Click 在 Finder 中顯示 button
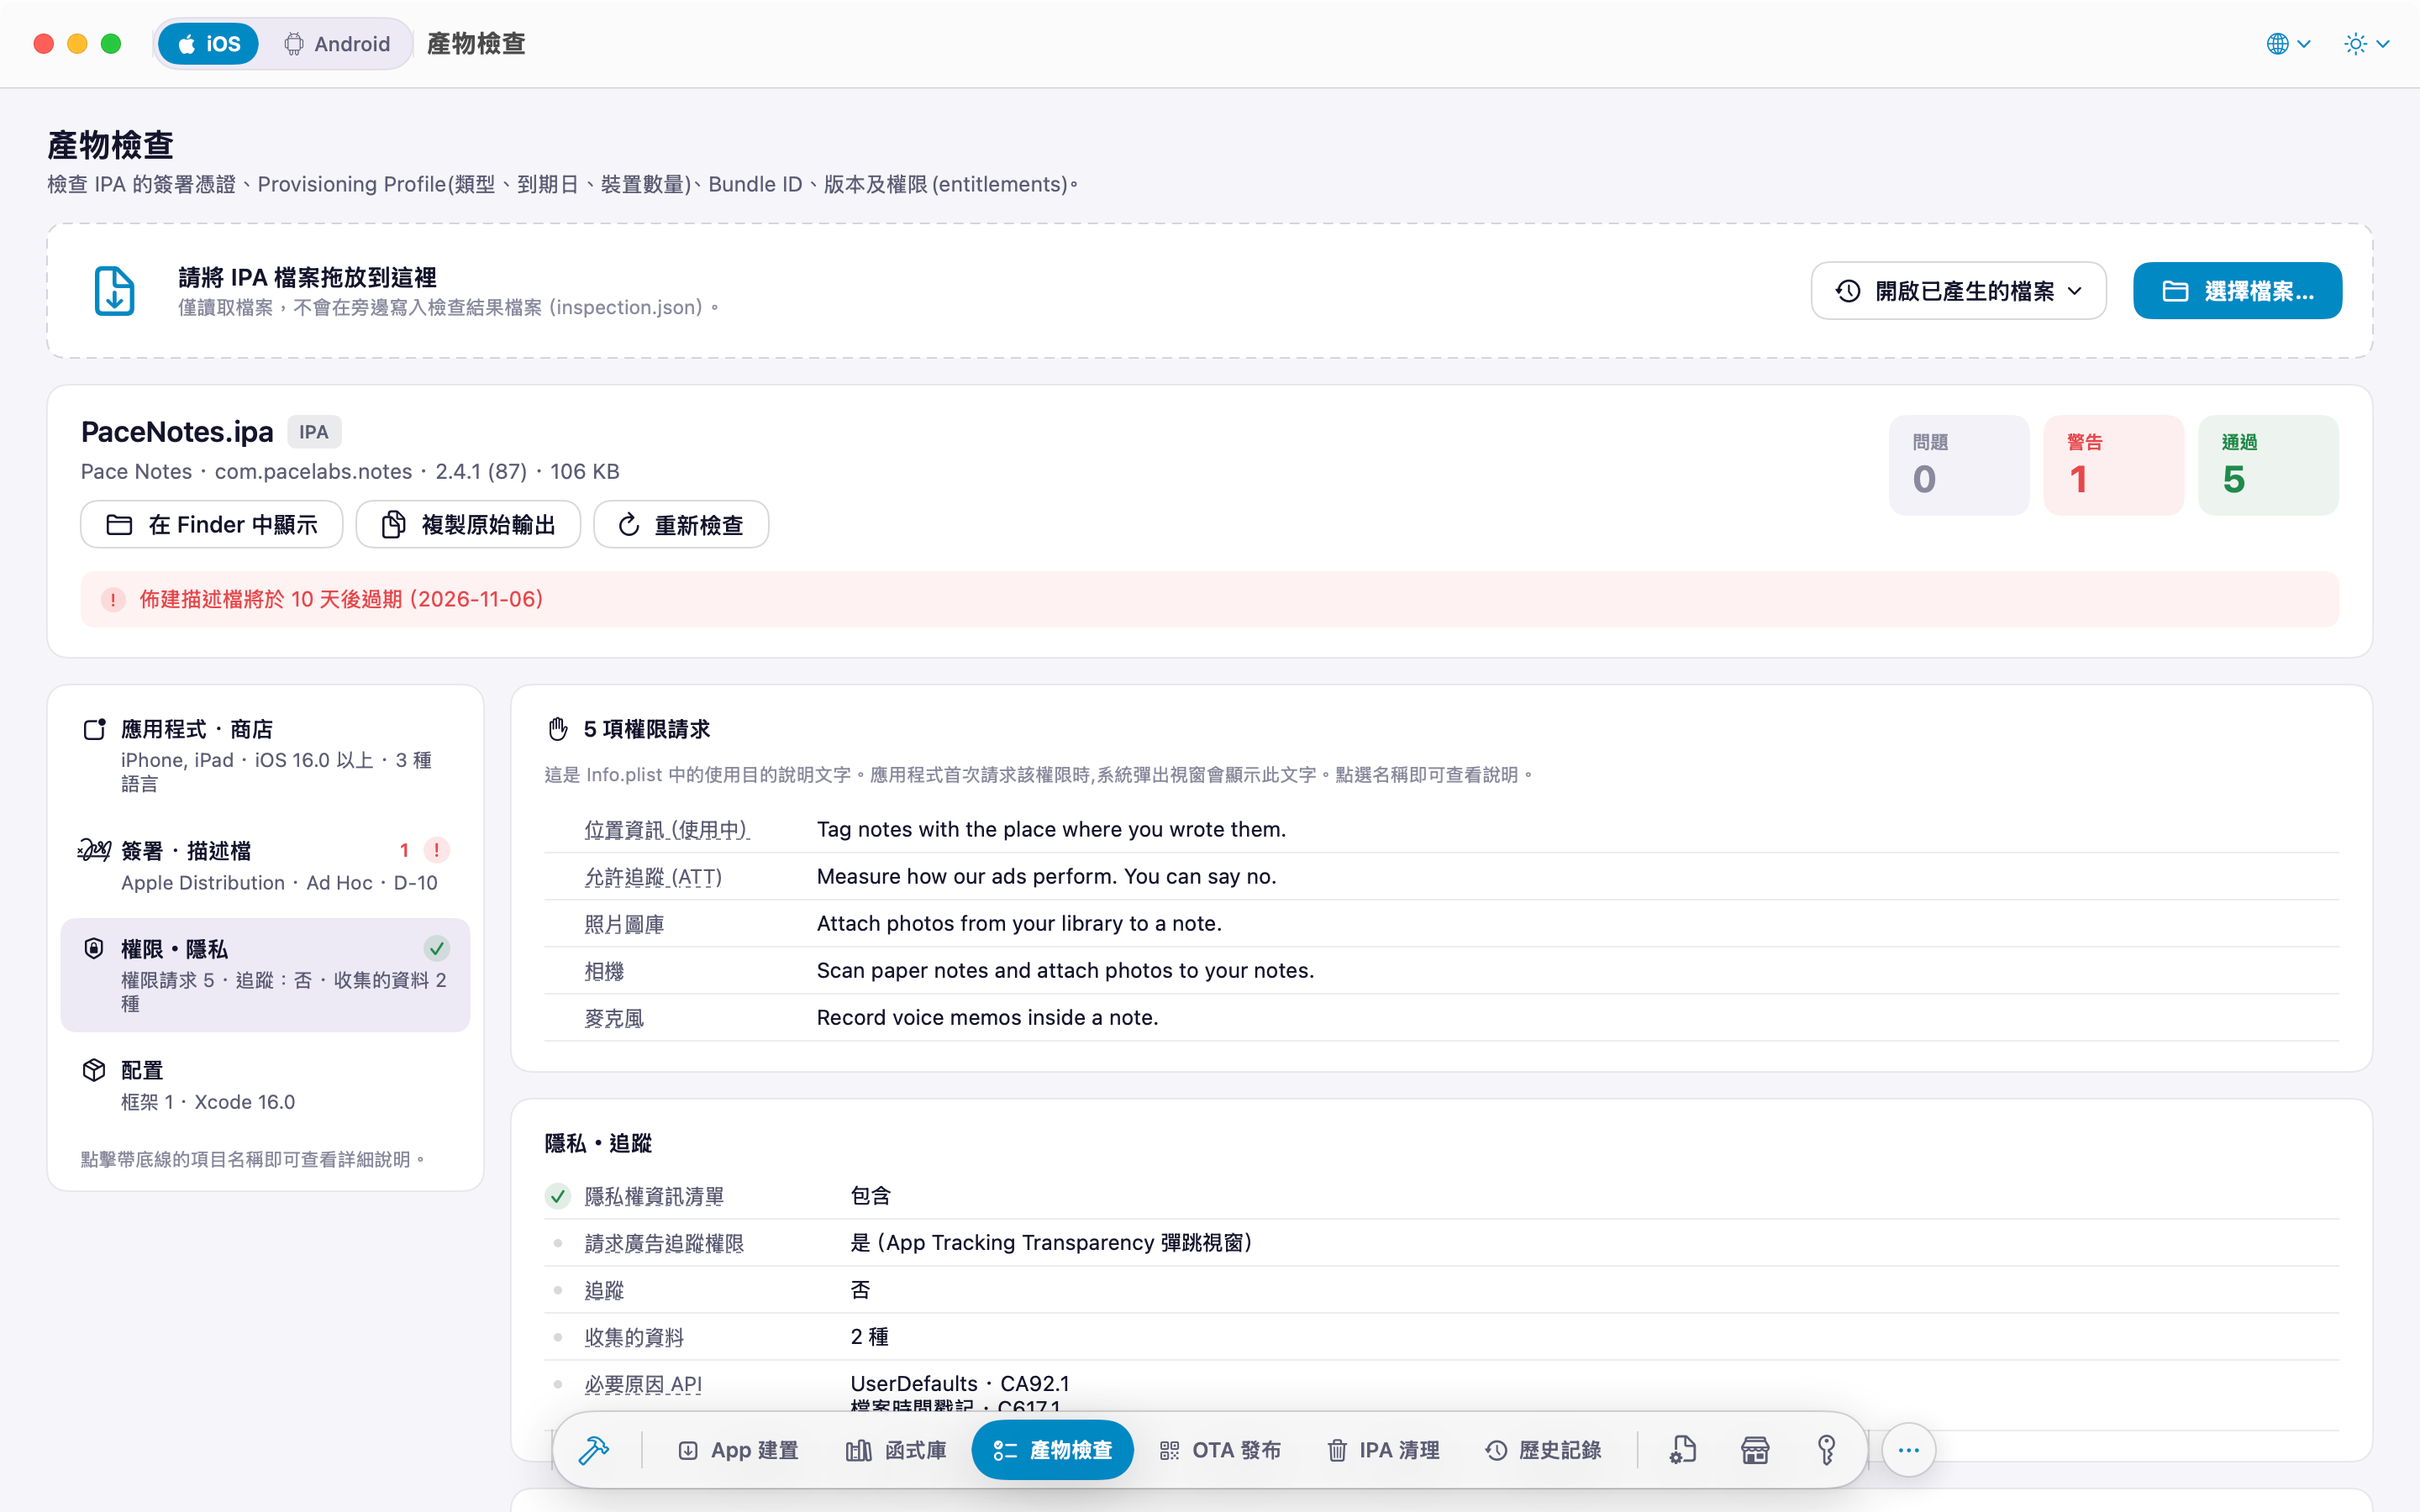Image resolution: width=2420 pixels, height=1512 pixels. 212,524
